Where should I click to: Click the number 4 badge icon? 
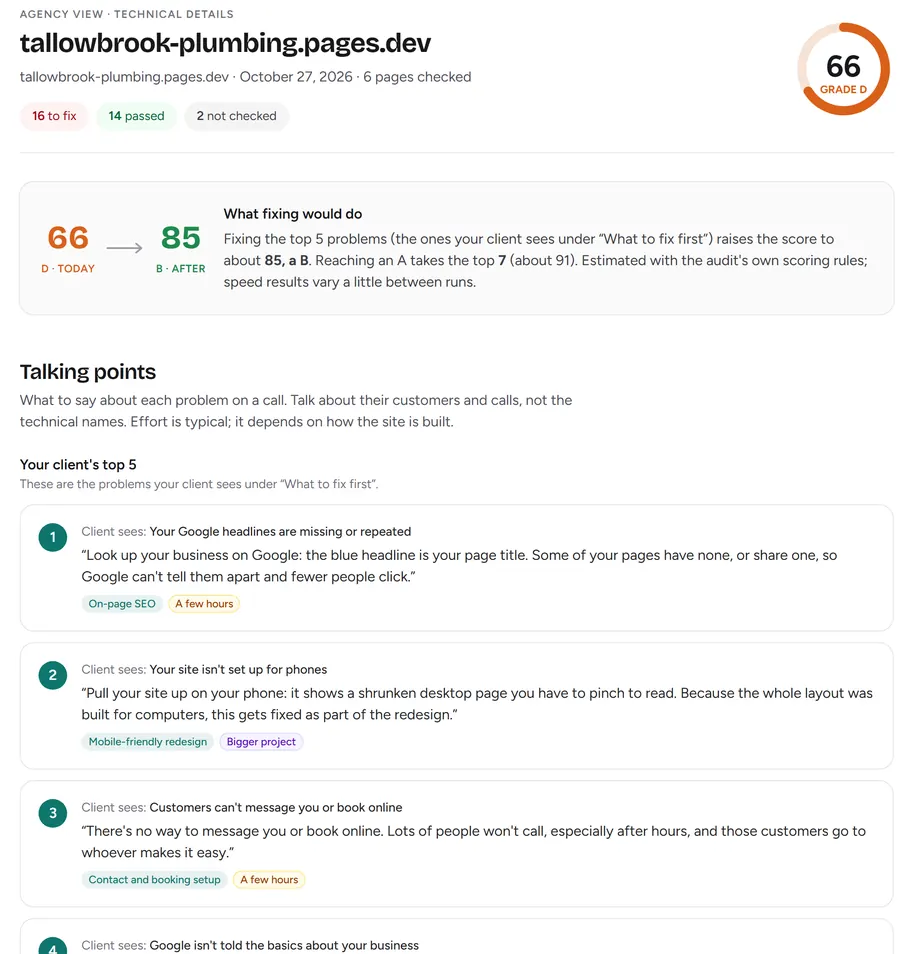pyautogui.click(x=53, y=946)
